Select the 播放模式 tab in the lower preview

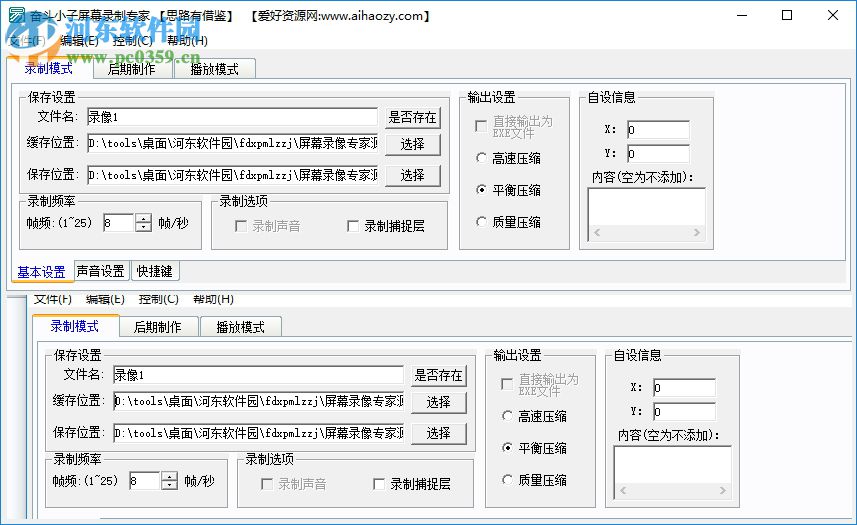pyautogui.click(x=240, y=327)
